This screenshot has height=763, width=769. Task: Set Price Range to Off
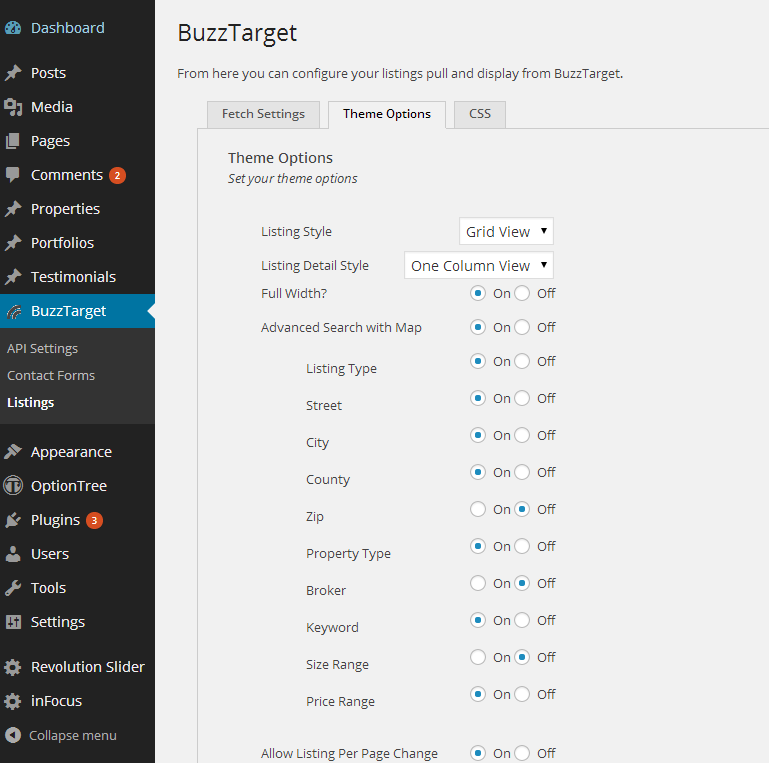click(522, 694)
